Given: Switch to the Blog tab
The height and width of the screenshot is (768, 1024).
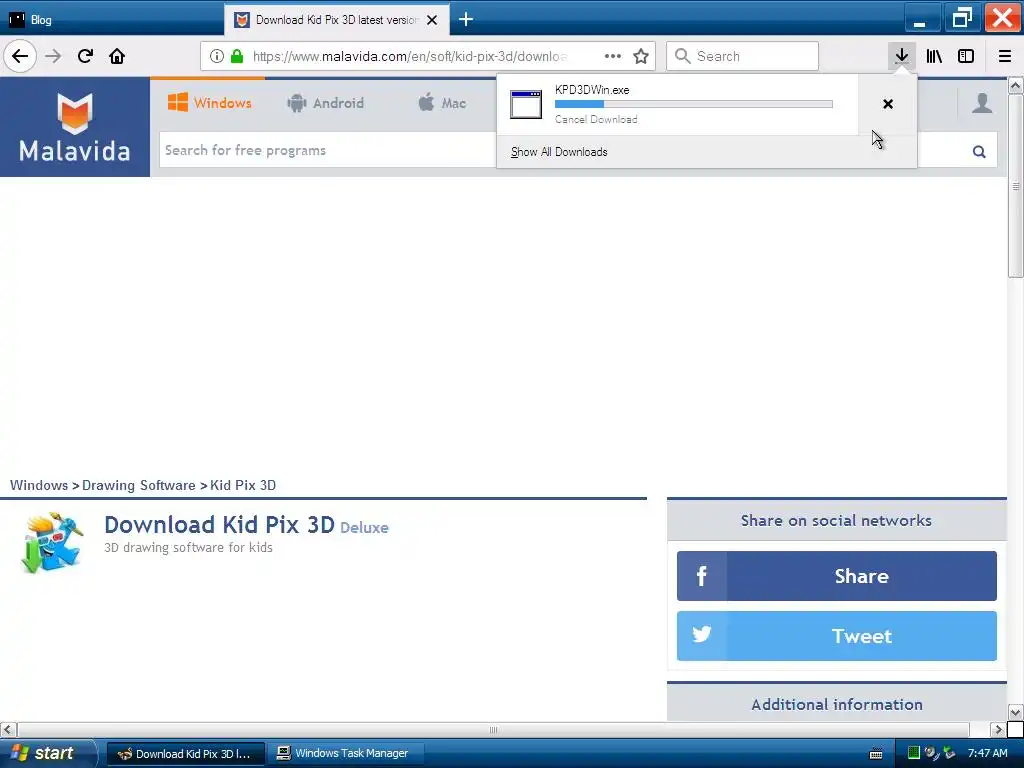Looking at the screenshot, I should point(111,20).
